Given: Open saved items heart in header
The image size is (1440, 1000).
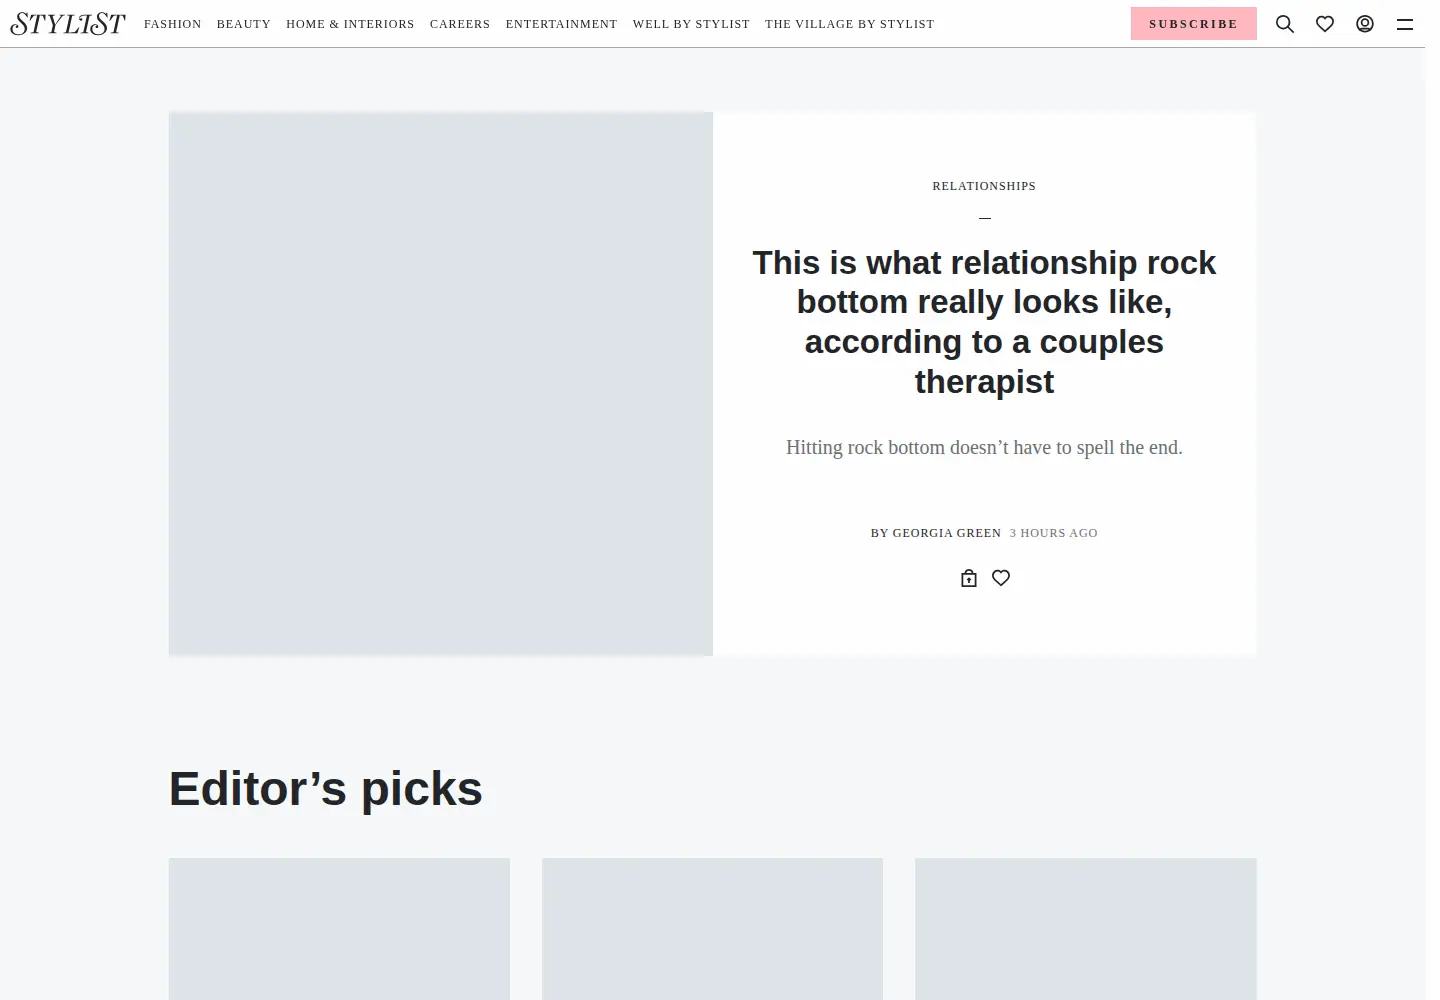Looking at the screenshot, I should click(x=1325, y=24).
